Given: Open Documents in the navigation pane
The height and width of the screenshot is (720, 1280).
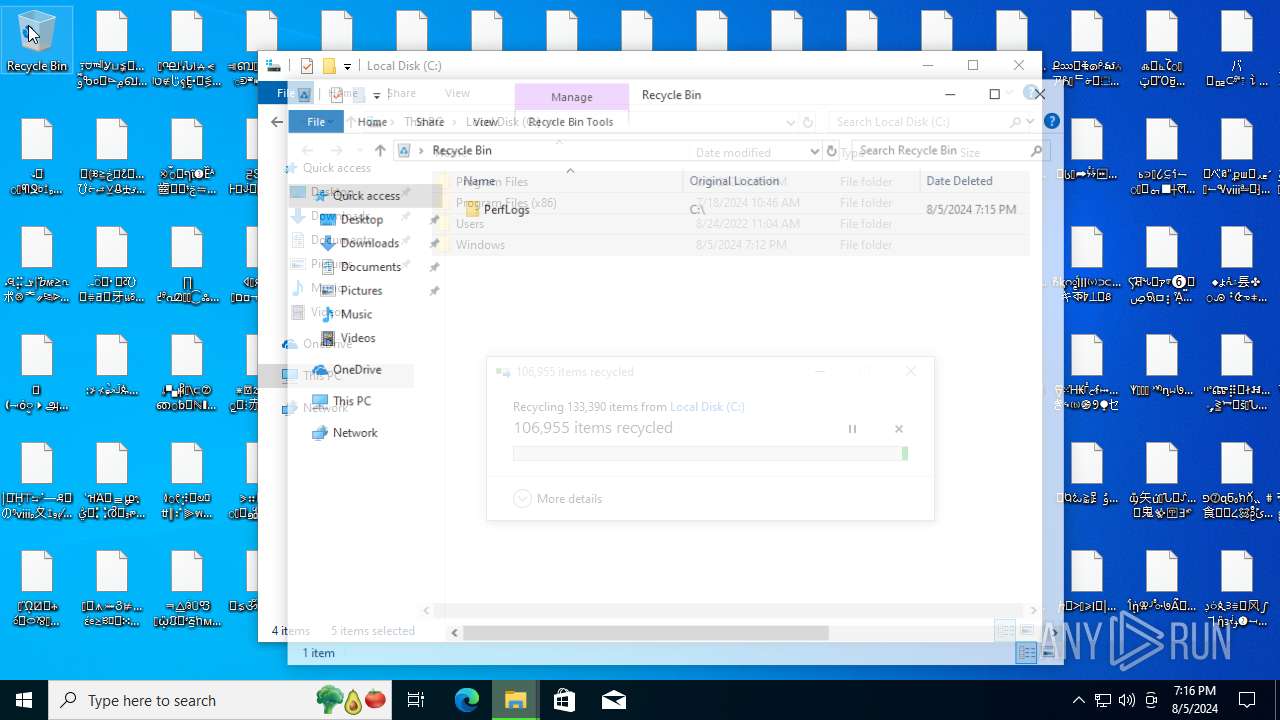Looking at the screenshot, I should [370, 267].
